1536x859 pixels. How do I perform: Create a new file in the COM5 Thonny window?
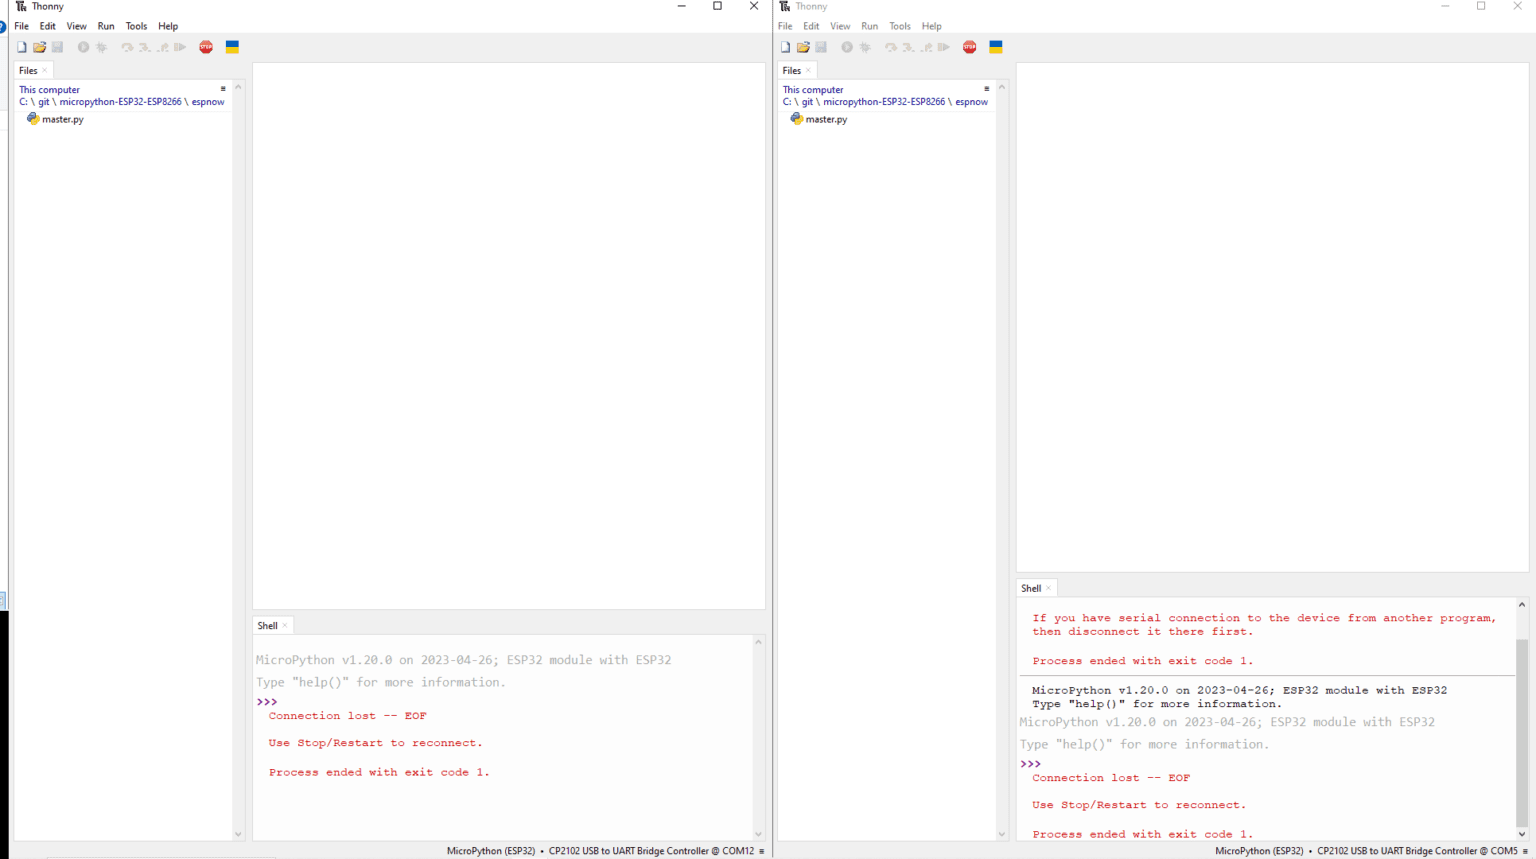click(786, 47)
